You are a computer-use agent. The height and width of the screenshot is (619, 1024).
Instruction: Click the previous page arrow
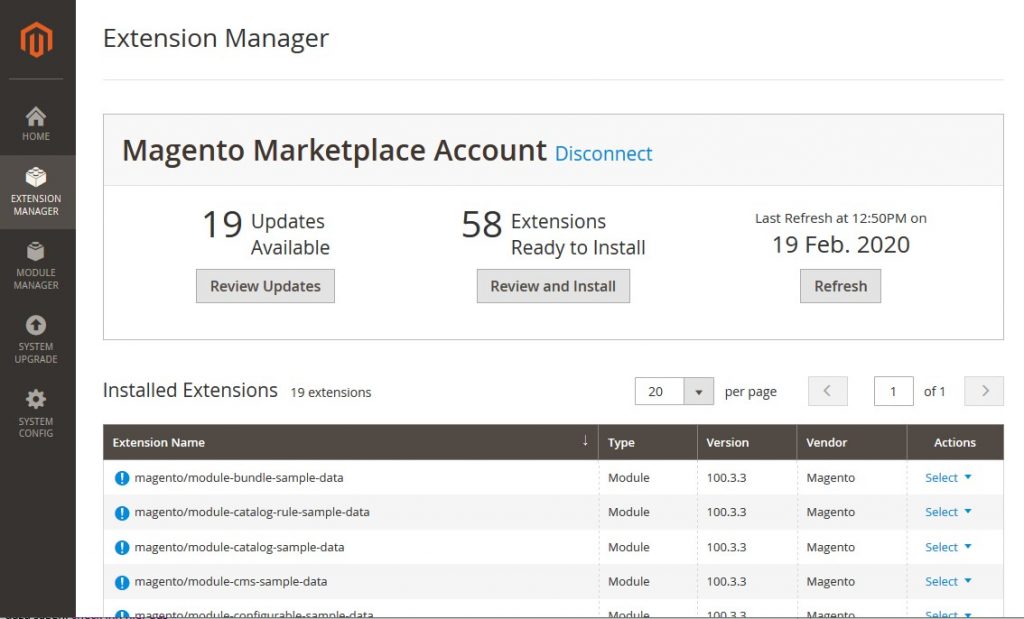pos(827,391)
